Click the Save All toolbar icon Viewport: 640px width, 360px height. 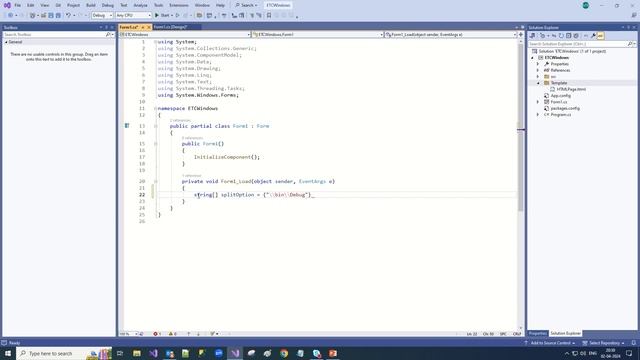[58, 16]
